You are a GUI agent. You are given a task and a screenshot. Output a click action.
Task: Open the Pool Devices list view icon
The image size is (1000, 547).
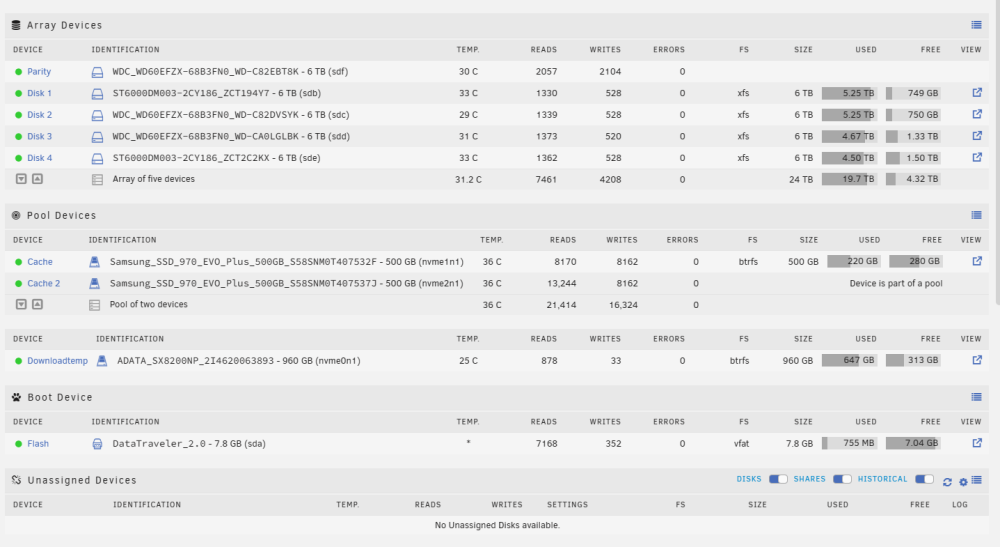pos(976,215)
